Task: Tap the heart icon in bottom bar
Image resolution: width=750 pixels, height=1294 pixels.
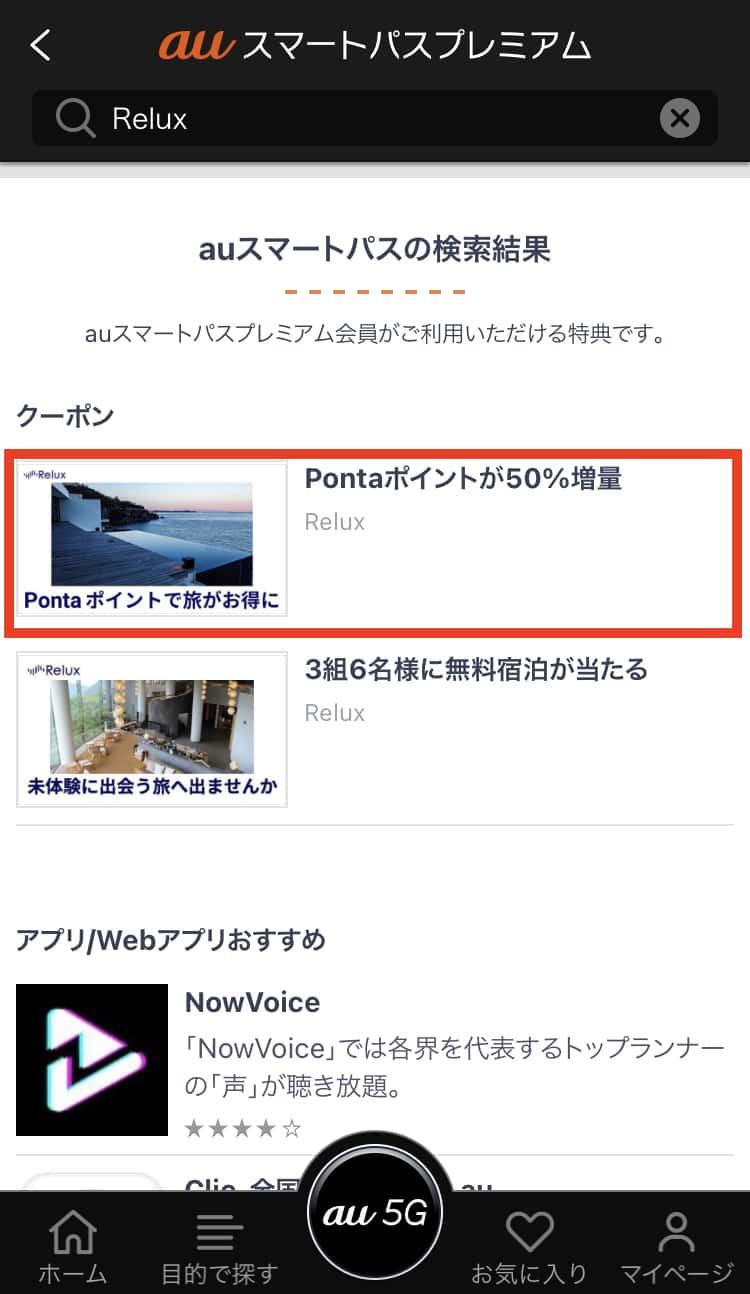Action: (529, 1231)
